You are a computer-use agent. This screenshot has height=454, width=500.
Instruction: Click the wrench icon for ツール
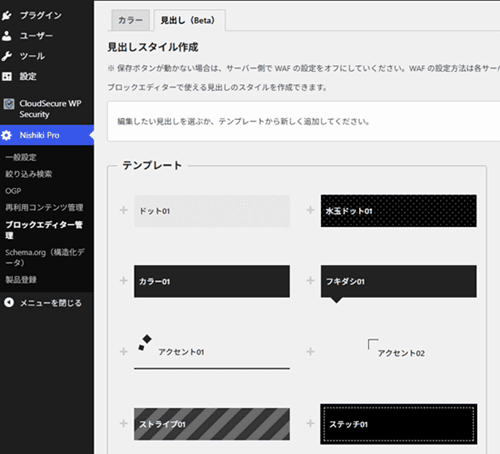[x=7, y=56]
